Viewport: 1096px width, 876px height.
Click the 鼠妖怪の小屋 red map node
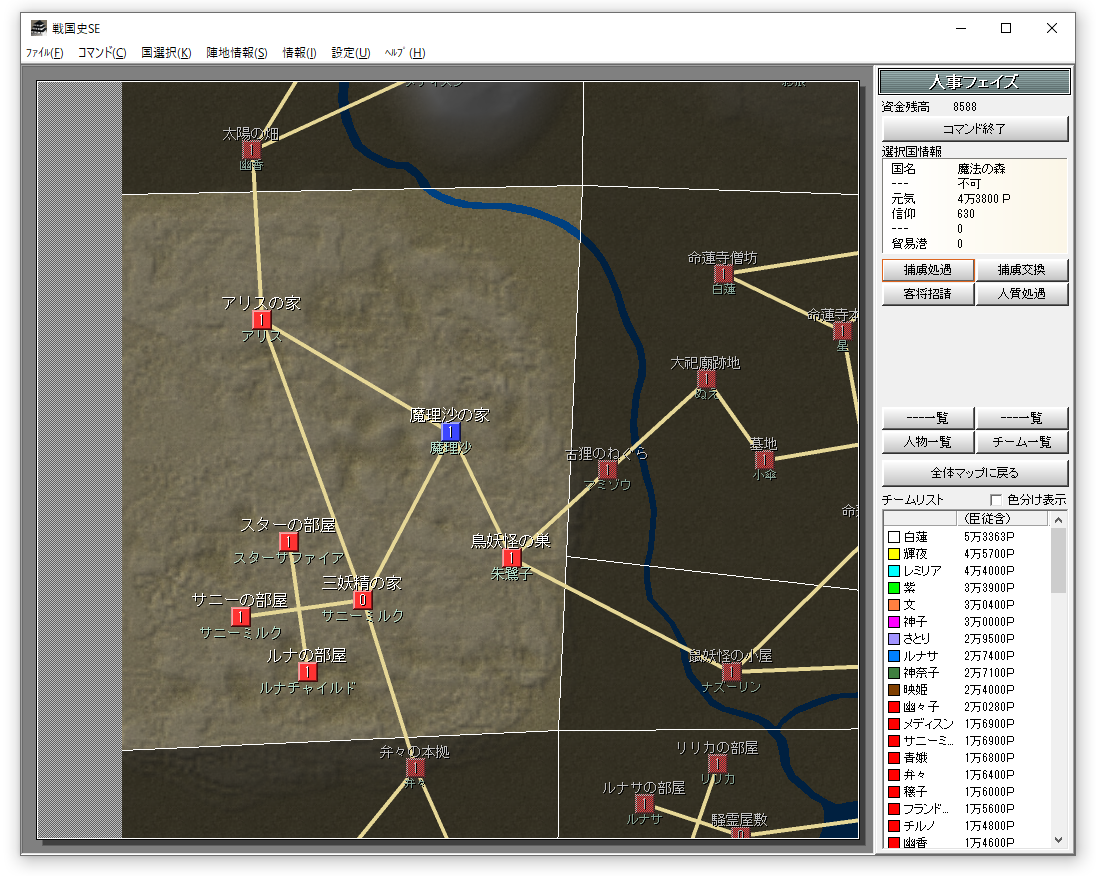pyautogui.click(x=731, y=672)
